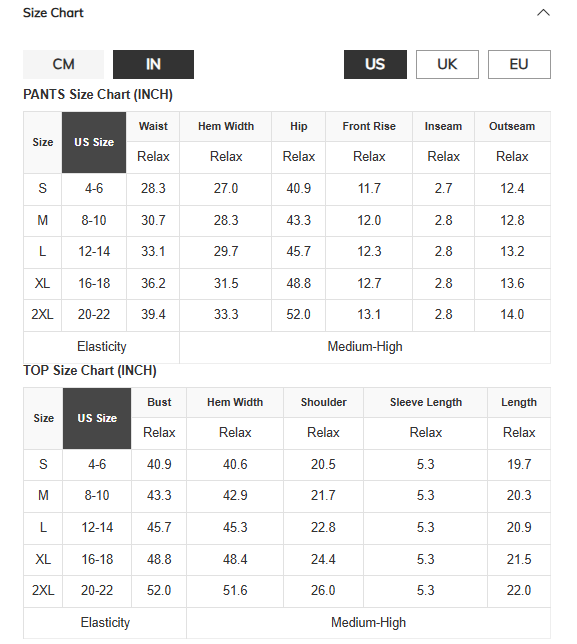577x644 pixels.
Task: Select the 2XL row in PANTS chart
Action: pos(287,315)
